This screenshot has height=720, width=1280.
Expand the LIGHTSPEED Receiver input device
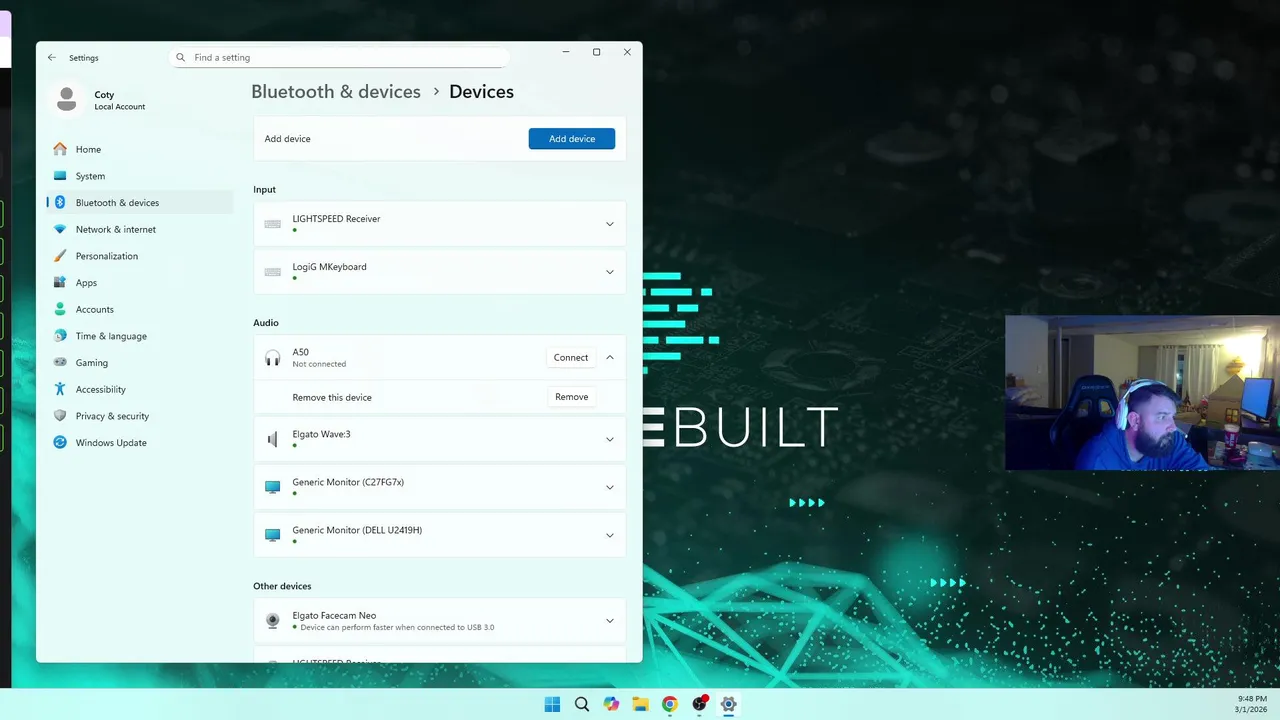[x=610, y=224]
